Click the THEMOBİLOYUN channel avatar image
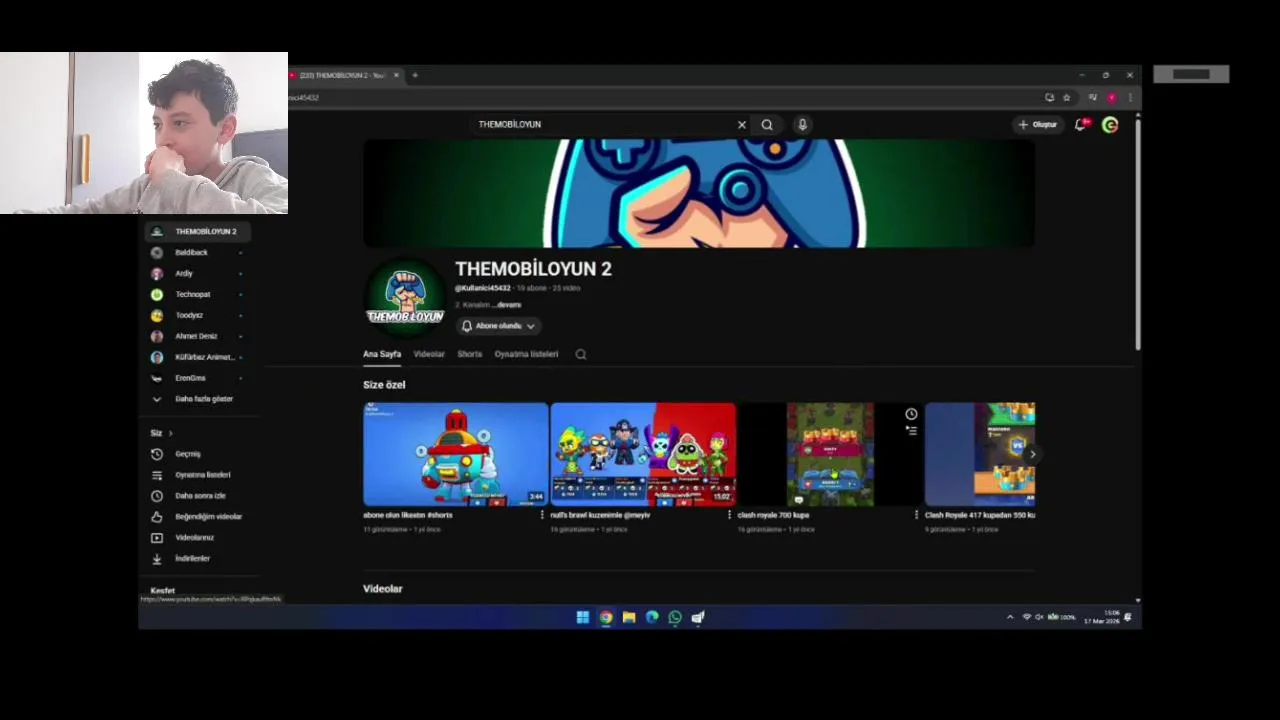 [x=405, y=296]
